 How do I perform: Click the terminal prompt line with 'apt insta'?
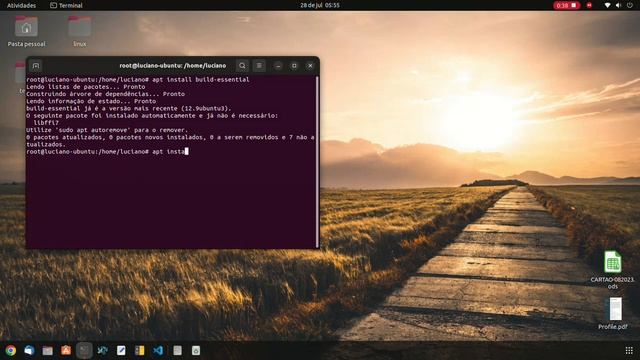[x=107, y=151]
